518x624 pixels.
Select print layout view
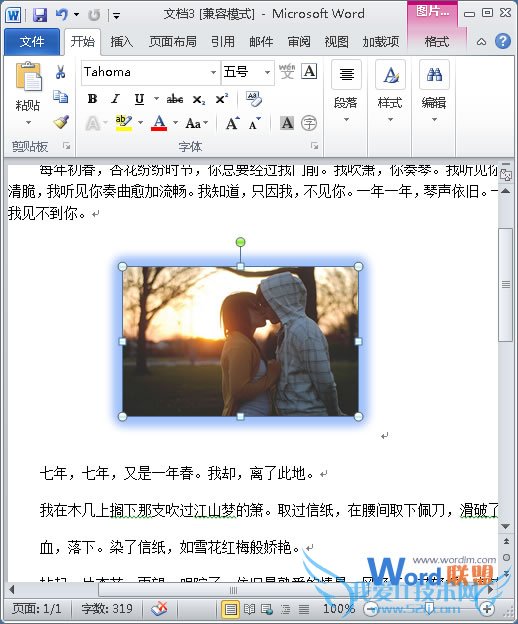pos(231,609)
